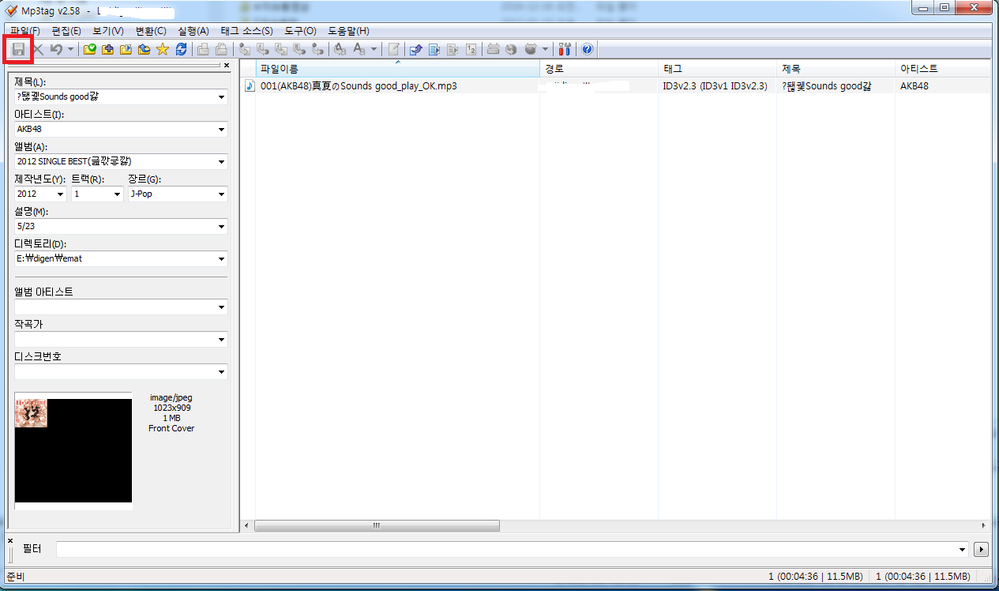Expand the Undo history dropdown arrow
Screen dimensions: 999x591
coord(71,49)
